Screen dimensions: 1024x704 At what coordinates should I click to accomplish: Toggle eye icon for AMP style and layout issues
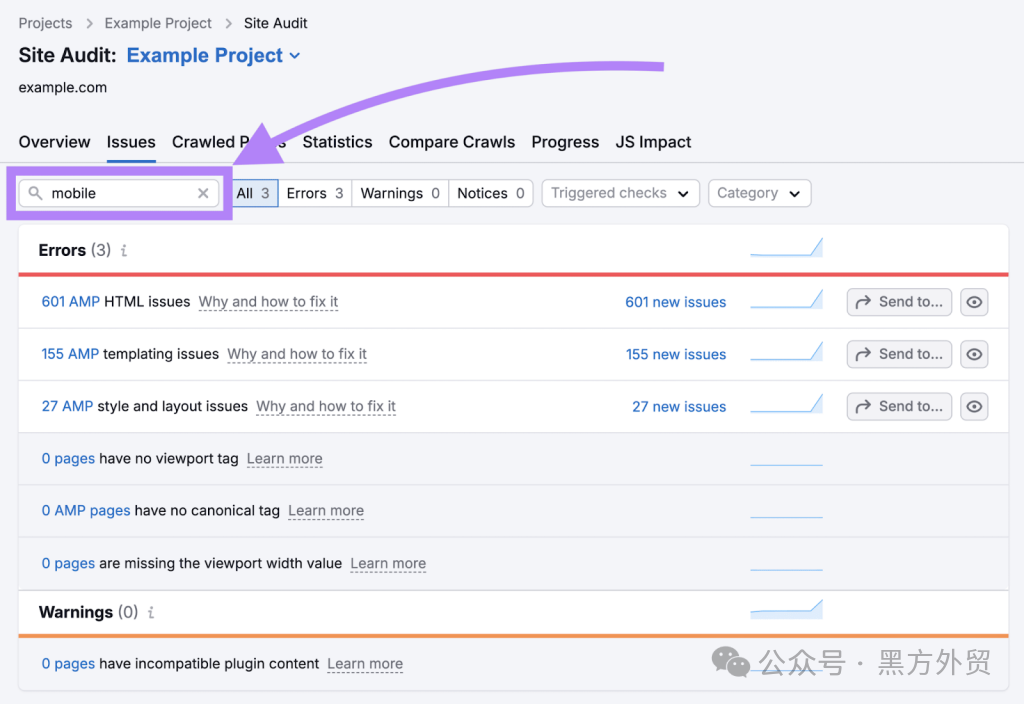coord(974,406)
